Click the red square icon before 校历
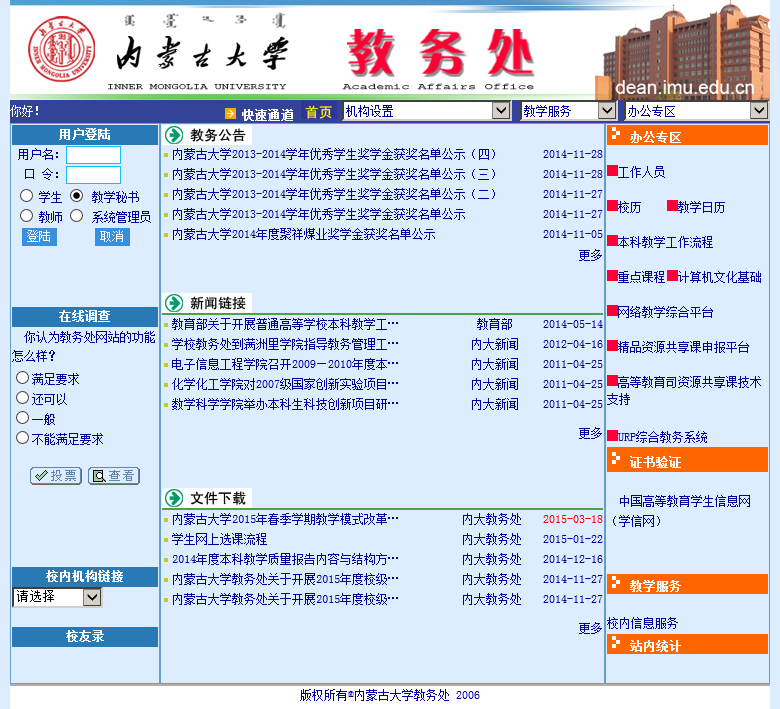Image resolution: width=780 pixels, height=709 pixels. [612, 205]
